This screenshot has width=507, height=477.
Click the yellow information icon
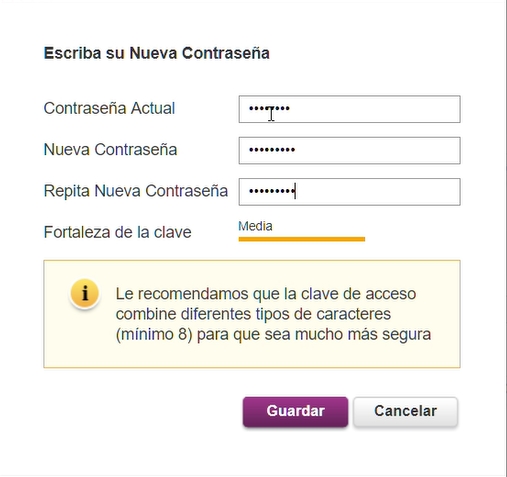[85, 293]
